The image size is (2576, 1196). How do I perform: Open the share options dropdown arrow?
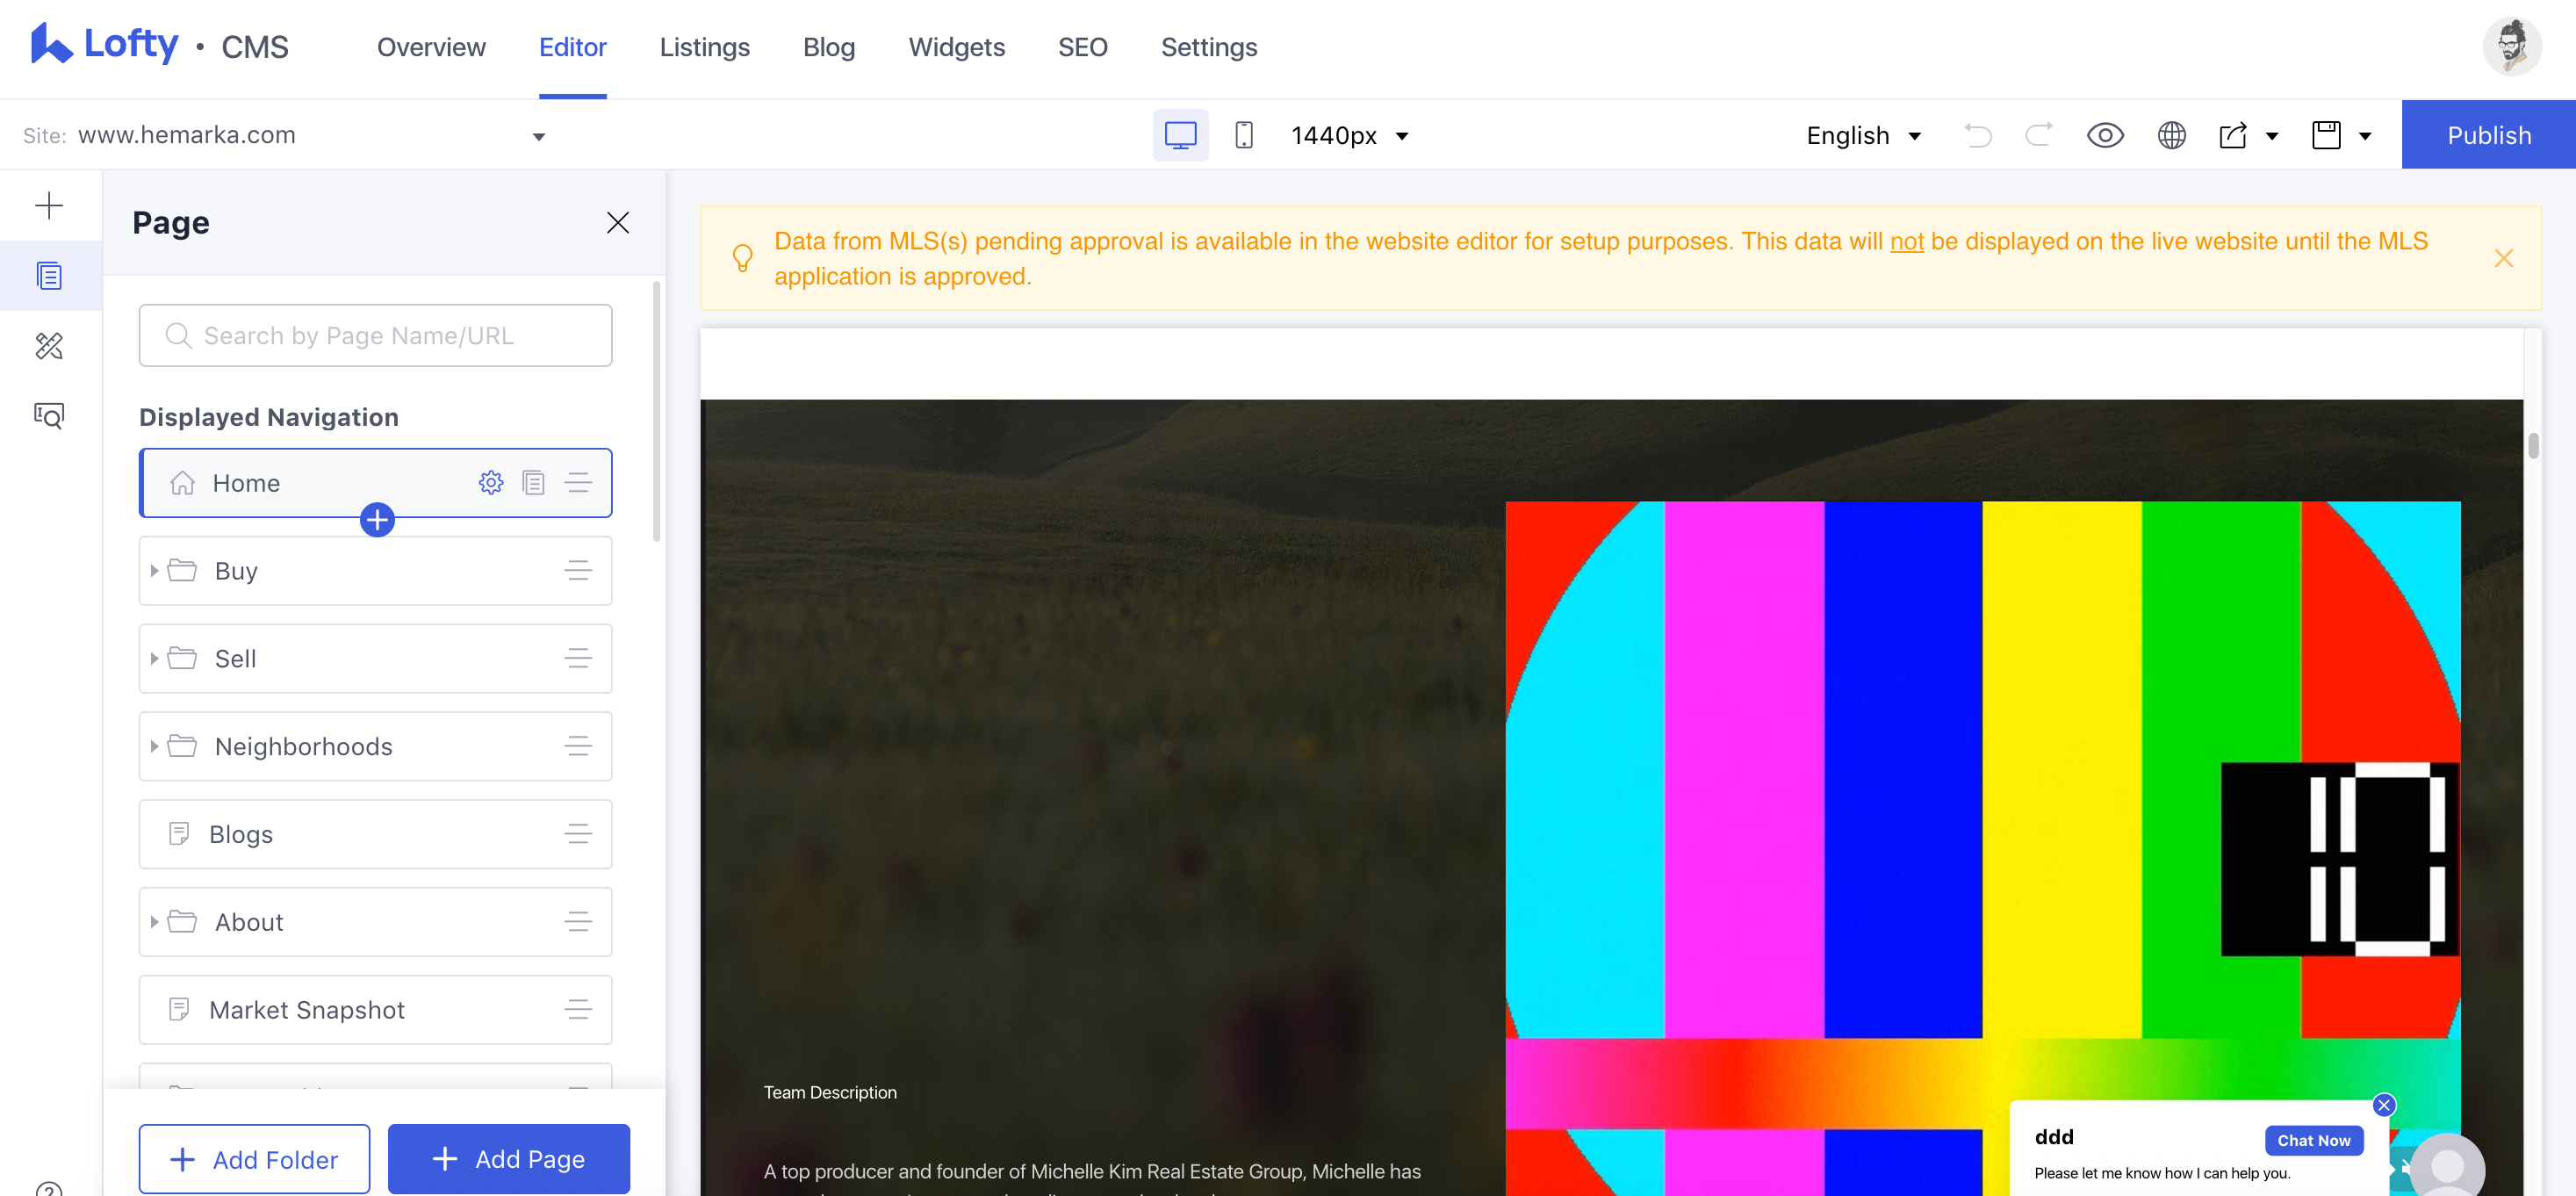point(2272,137)
